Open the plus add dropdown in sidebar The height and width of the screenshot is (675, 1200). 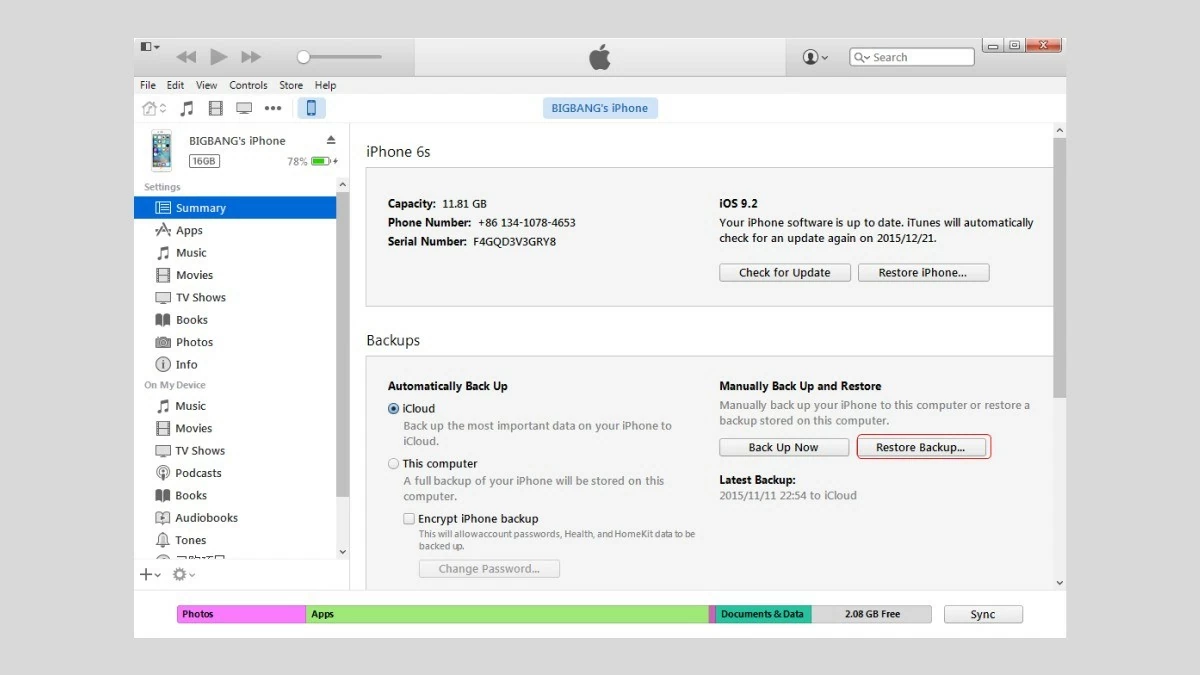click(x=150, y=574)
